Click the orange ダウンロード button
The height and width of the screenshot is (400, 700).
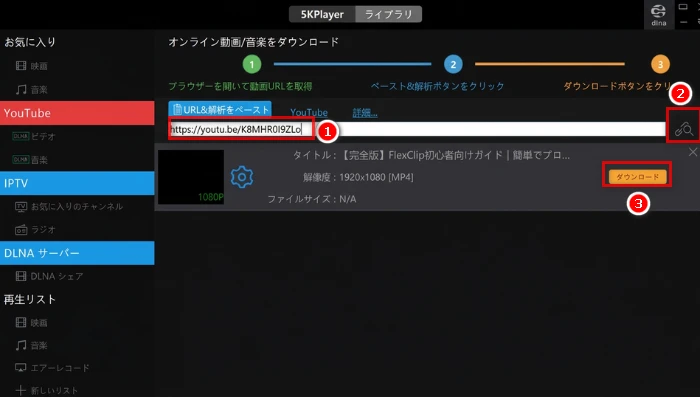(637, 177)
